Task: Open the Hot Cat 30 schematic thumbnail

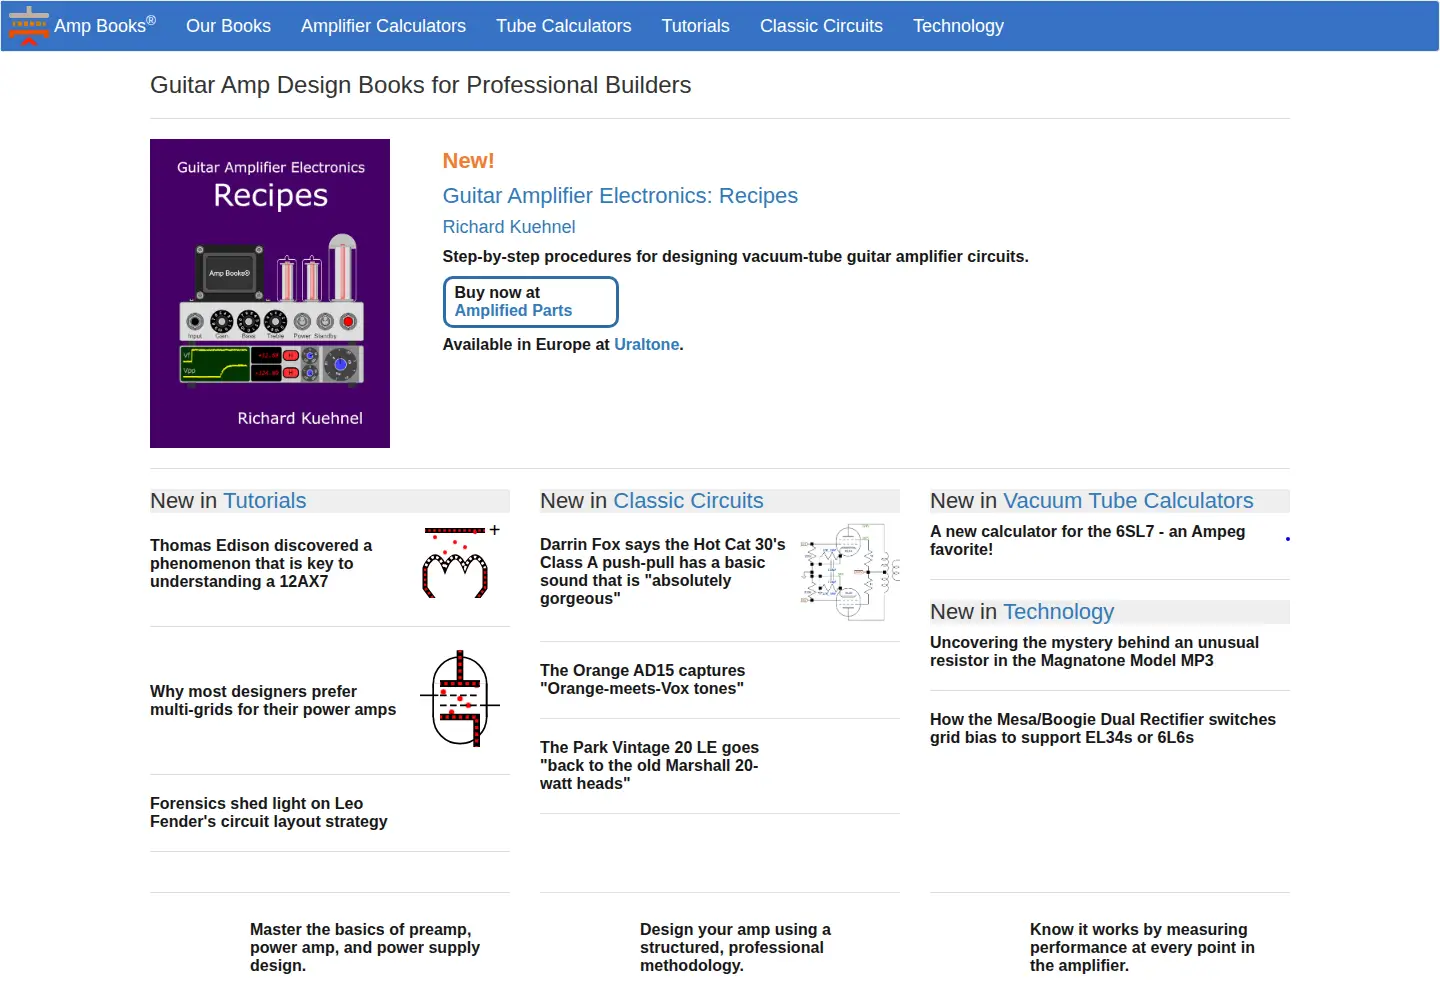Action: [850, 571]
